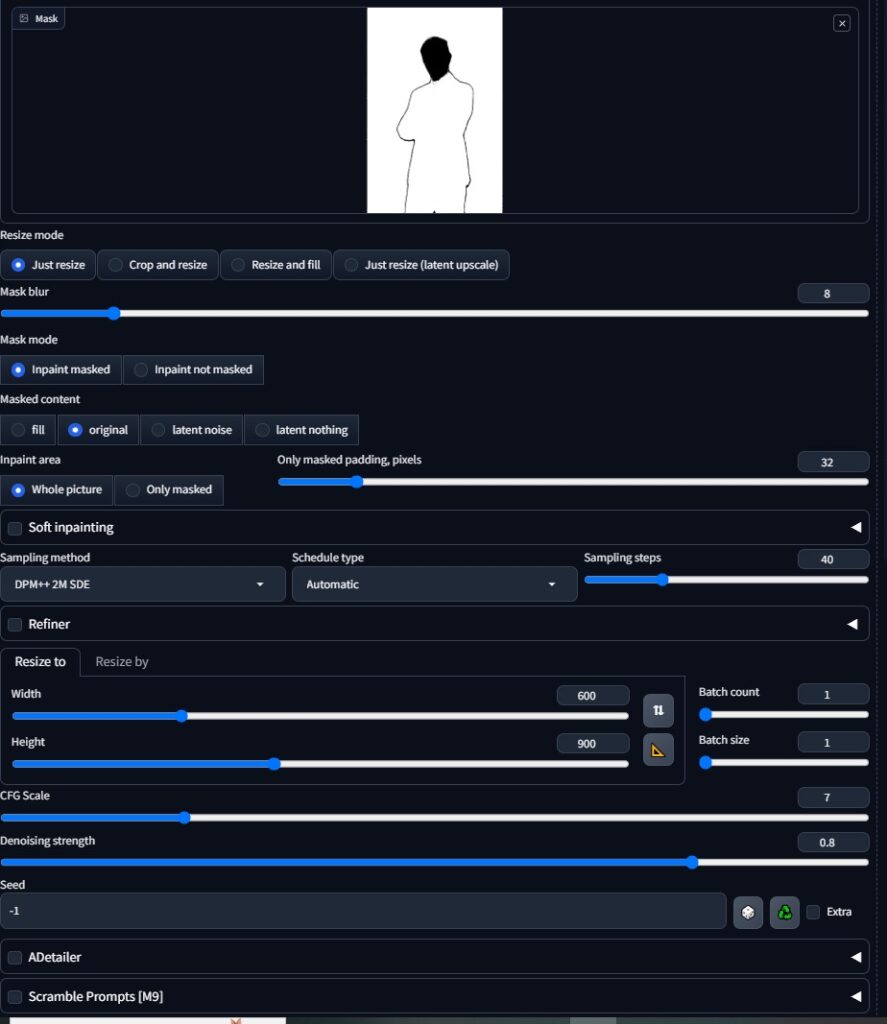Screen dimensions: 887x1024
Task: Randomize seed with the dice button
Action: (748, 912)
